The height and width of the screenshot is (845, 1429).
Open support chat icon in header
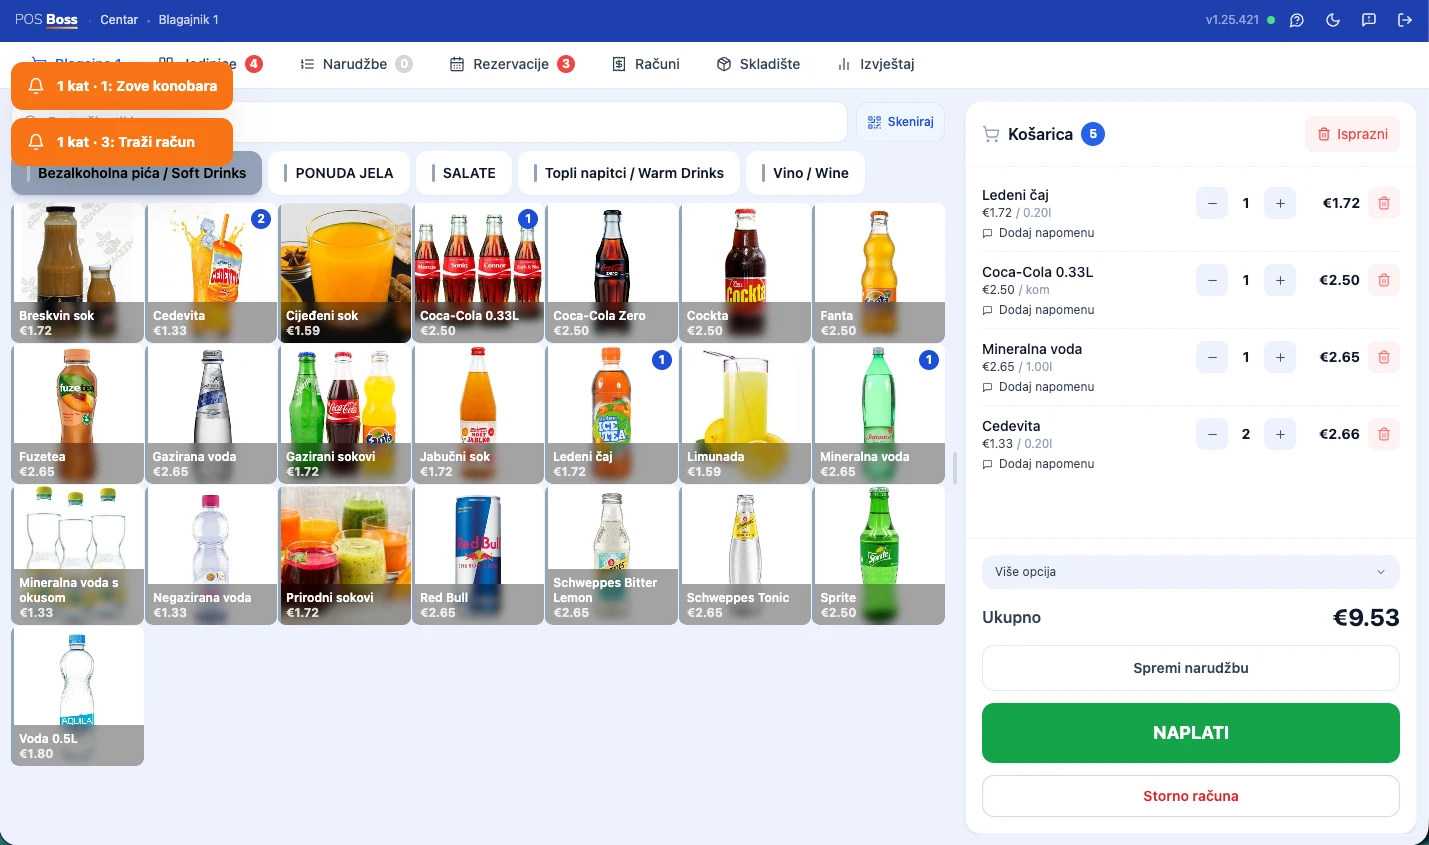click(x=1297, y=20)
